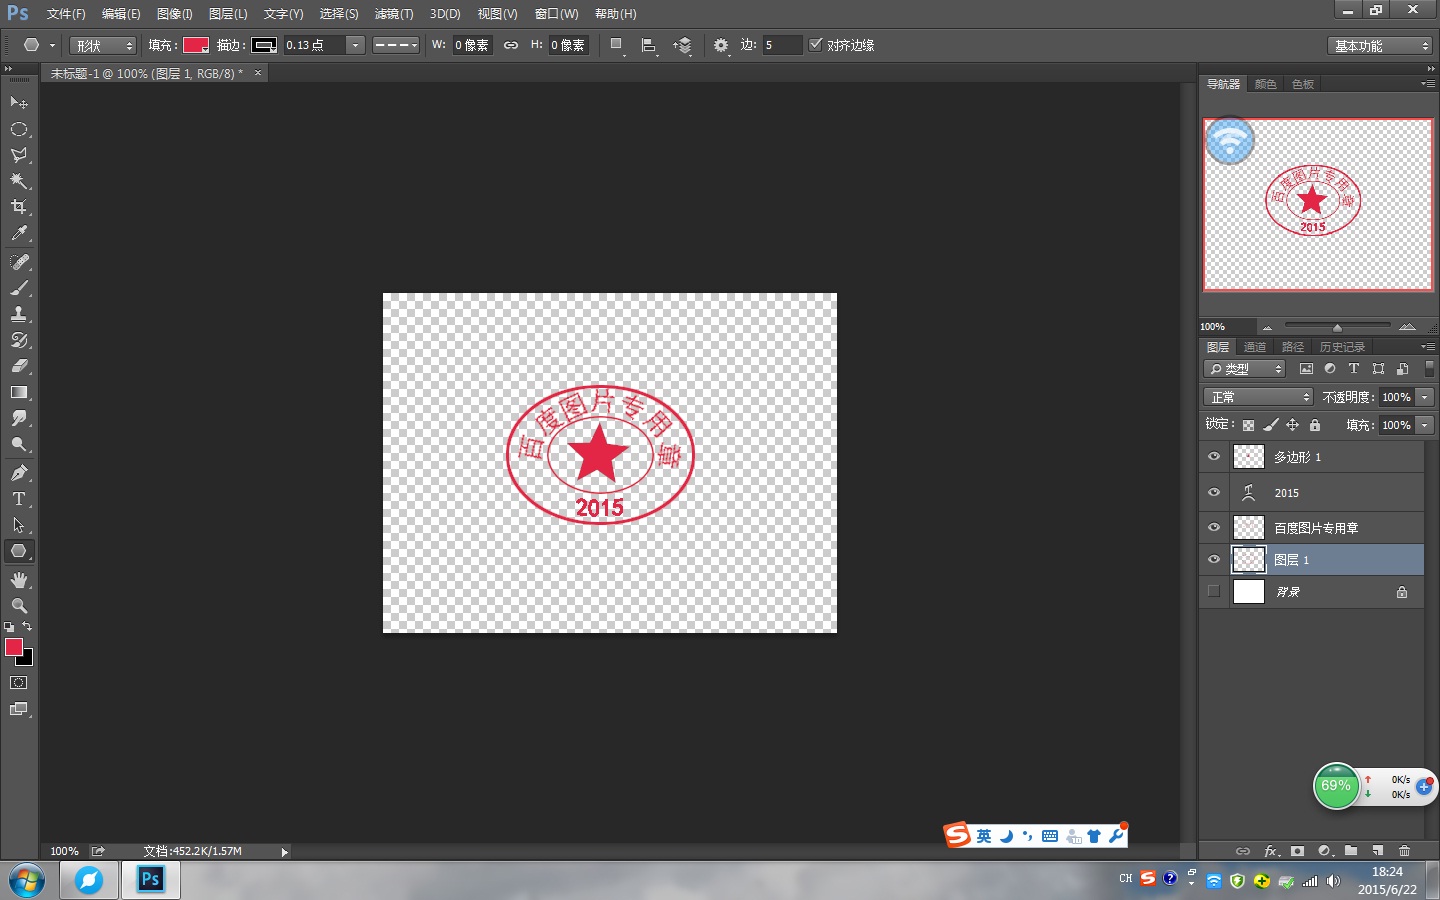Select the Healing Brush tool
Screen dimensions: 1440x900
tap(18, 262)
